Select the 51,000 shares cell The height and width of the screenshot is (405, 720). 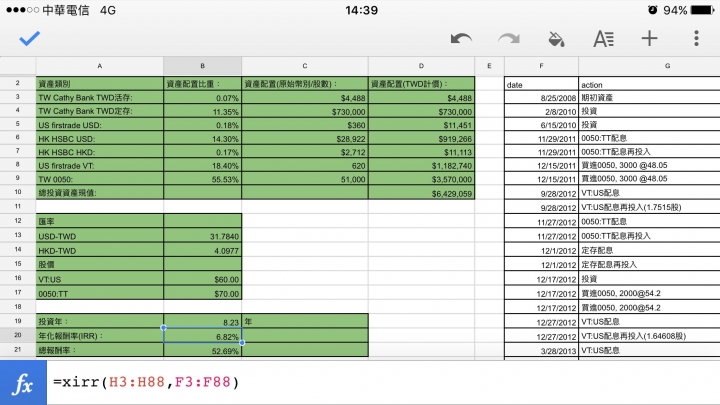coord(305,179)
